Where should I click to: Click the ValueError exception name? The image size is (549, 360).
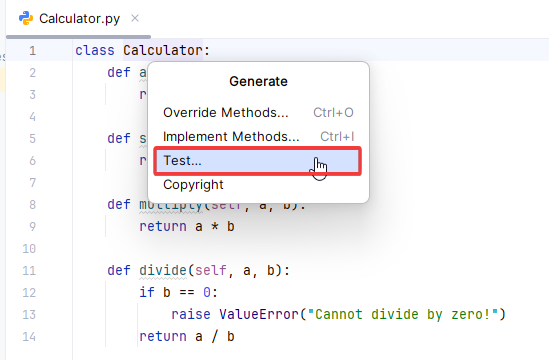pyautogui.click(x=259, y=314)
